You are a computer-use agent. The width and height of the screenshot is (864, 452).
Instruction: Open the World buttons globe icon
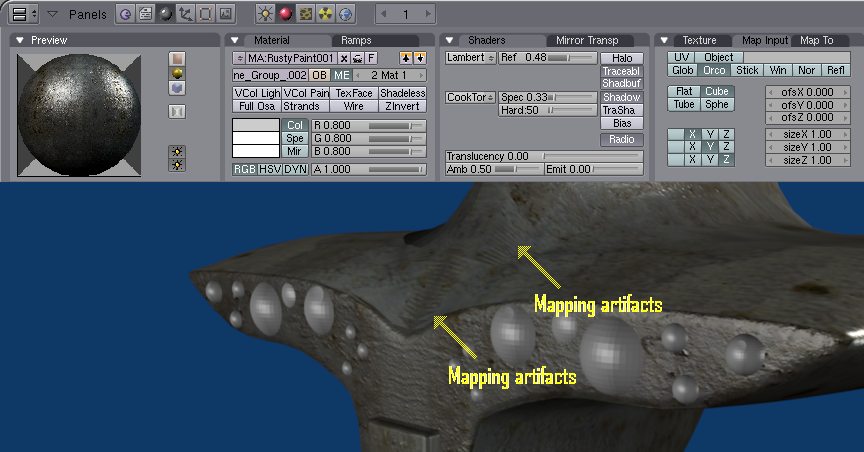[345, 14]
